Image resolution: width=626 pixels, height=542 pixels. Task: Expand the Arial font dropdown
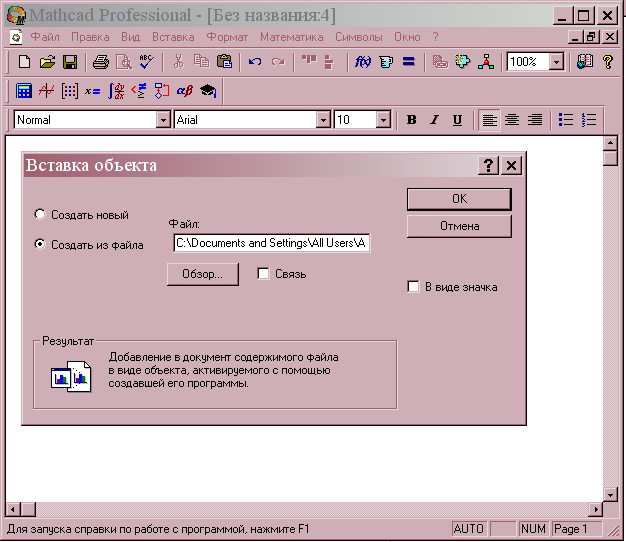coord(323,120)
